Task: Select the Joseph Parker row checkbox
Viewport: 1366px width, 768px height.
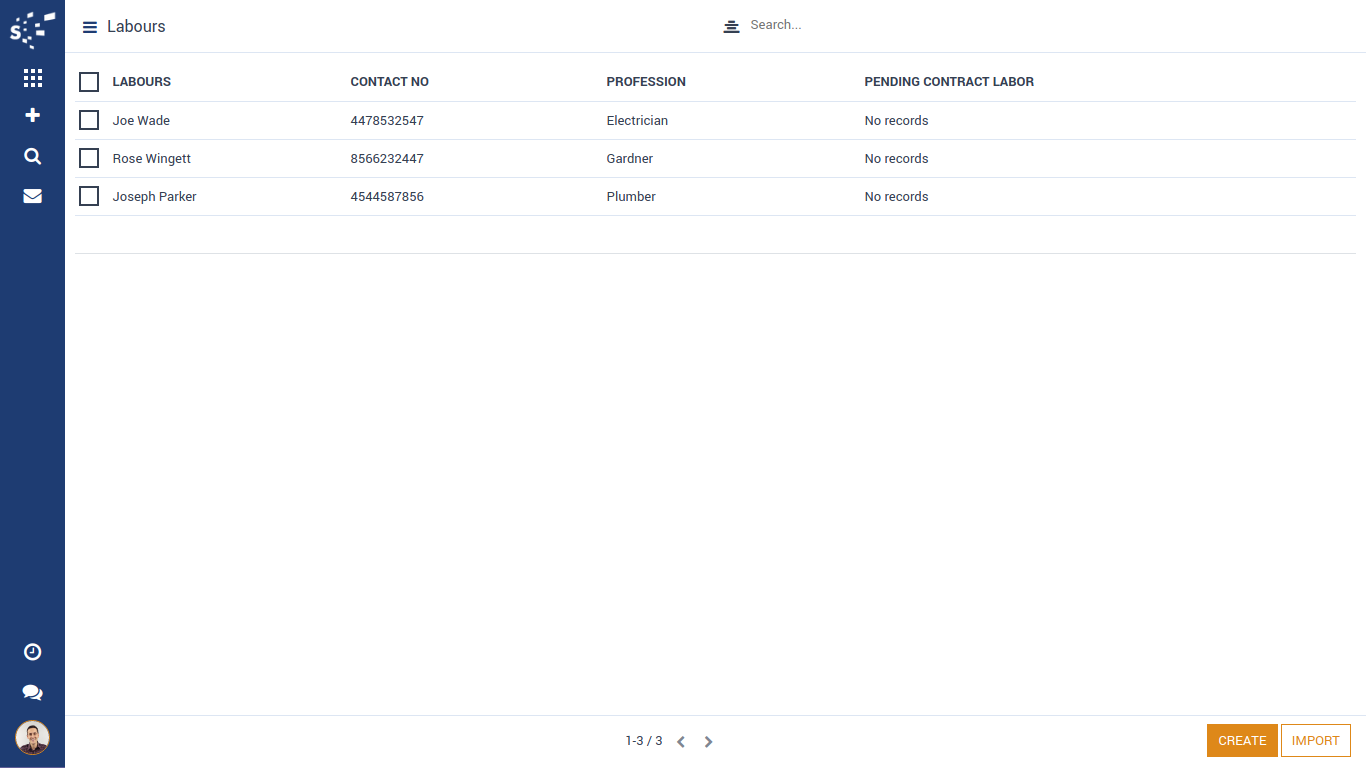Action: pos(89,196)
